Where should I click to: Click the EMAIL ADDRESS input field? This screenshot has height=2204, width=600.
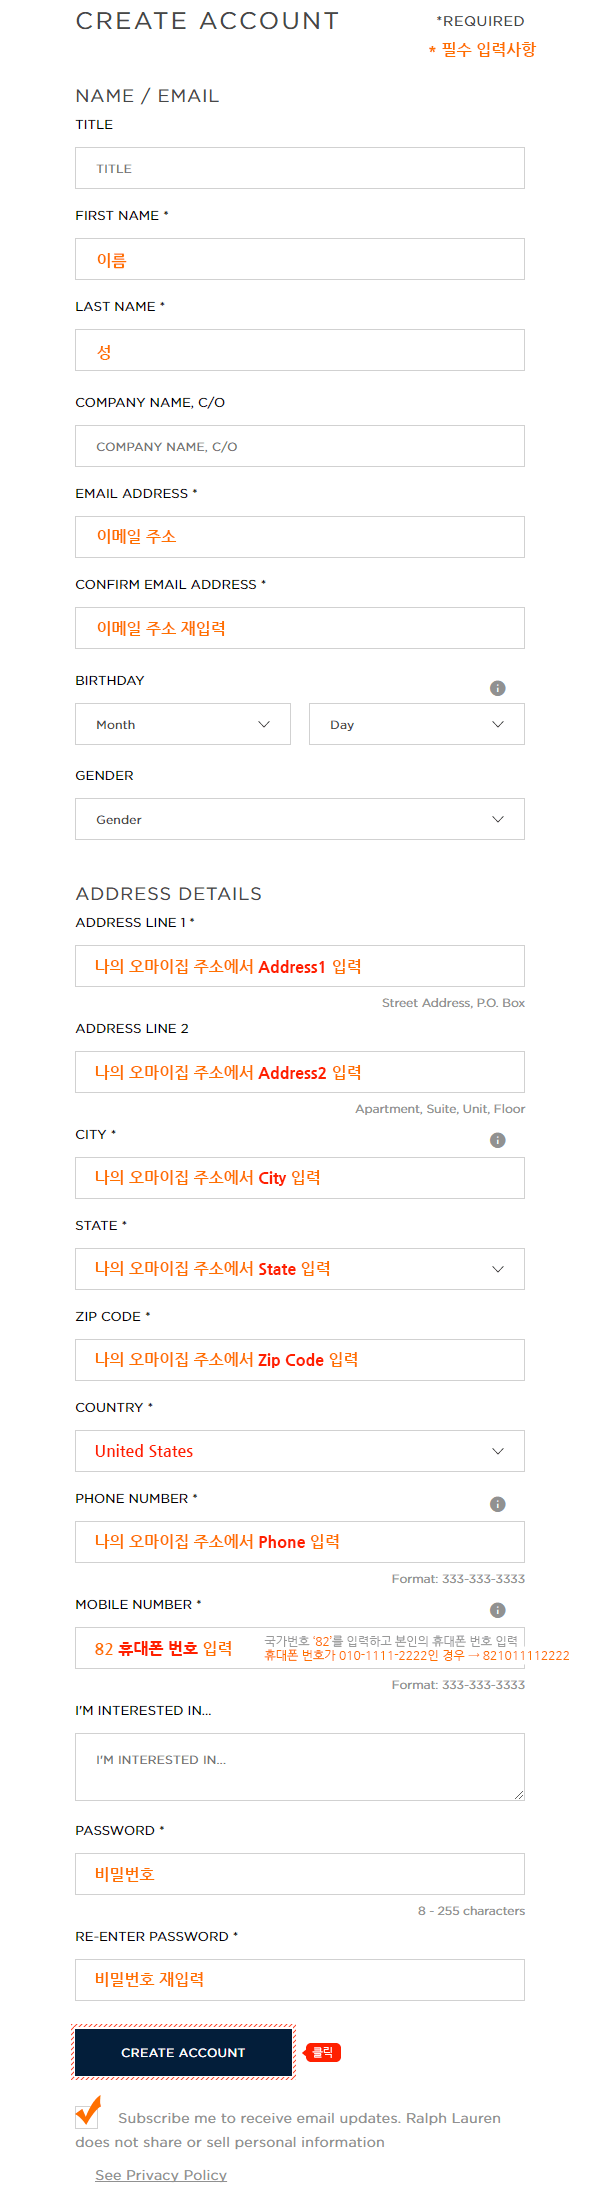(299, 536)
